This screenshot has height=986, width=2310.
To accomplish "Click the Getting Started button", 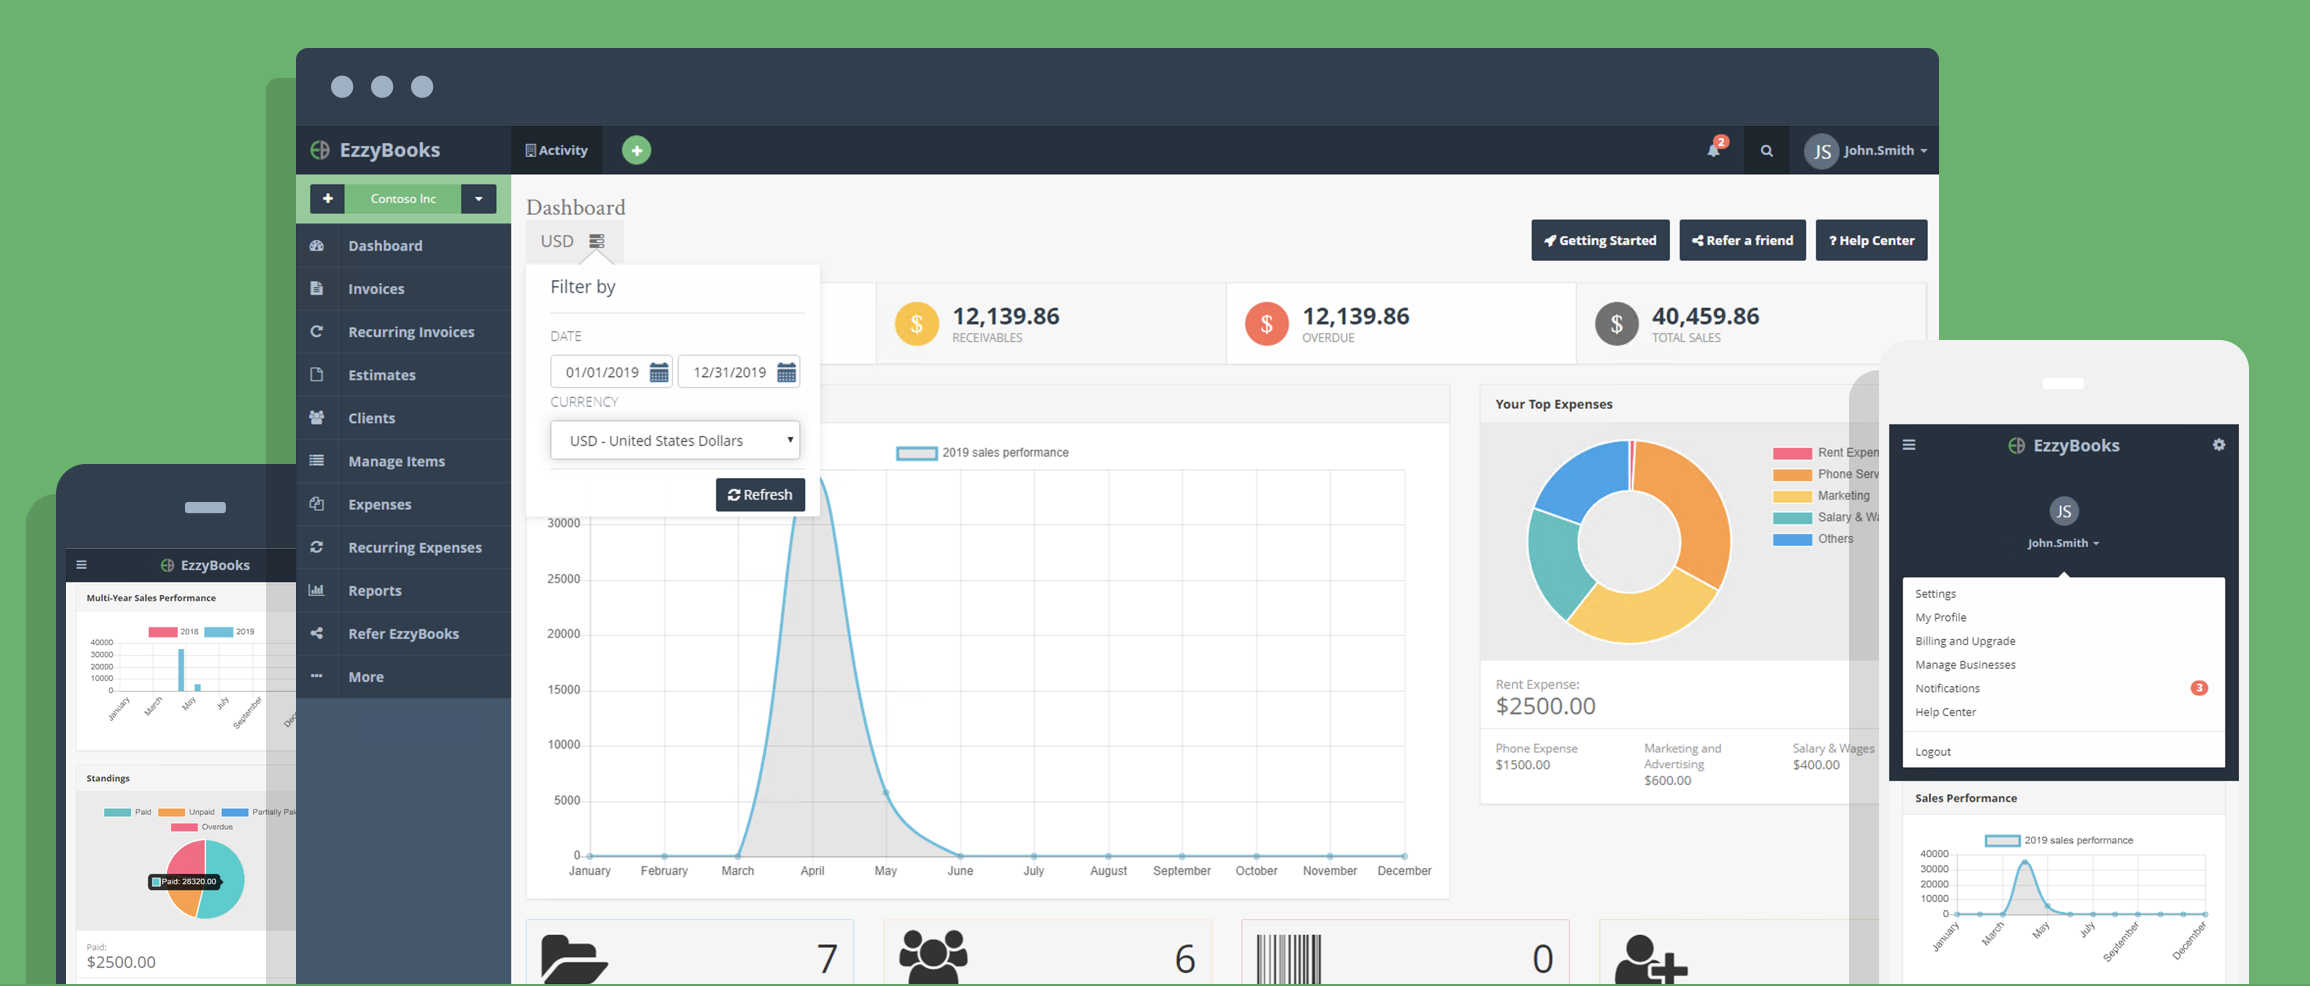I will (1600, 241).
